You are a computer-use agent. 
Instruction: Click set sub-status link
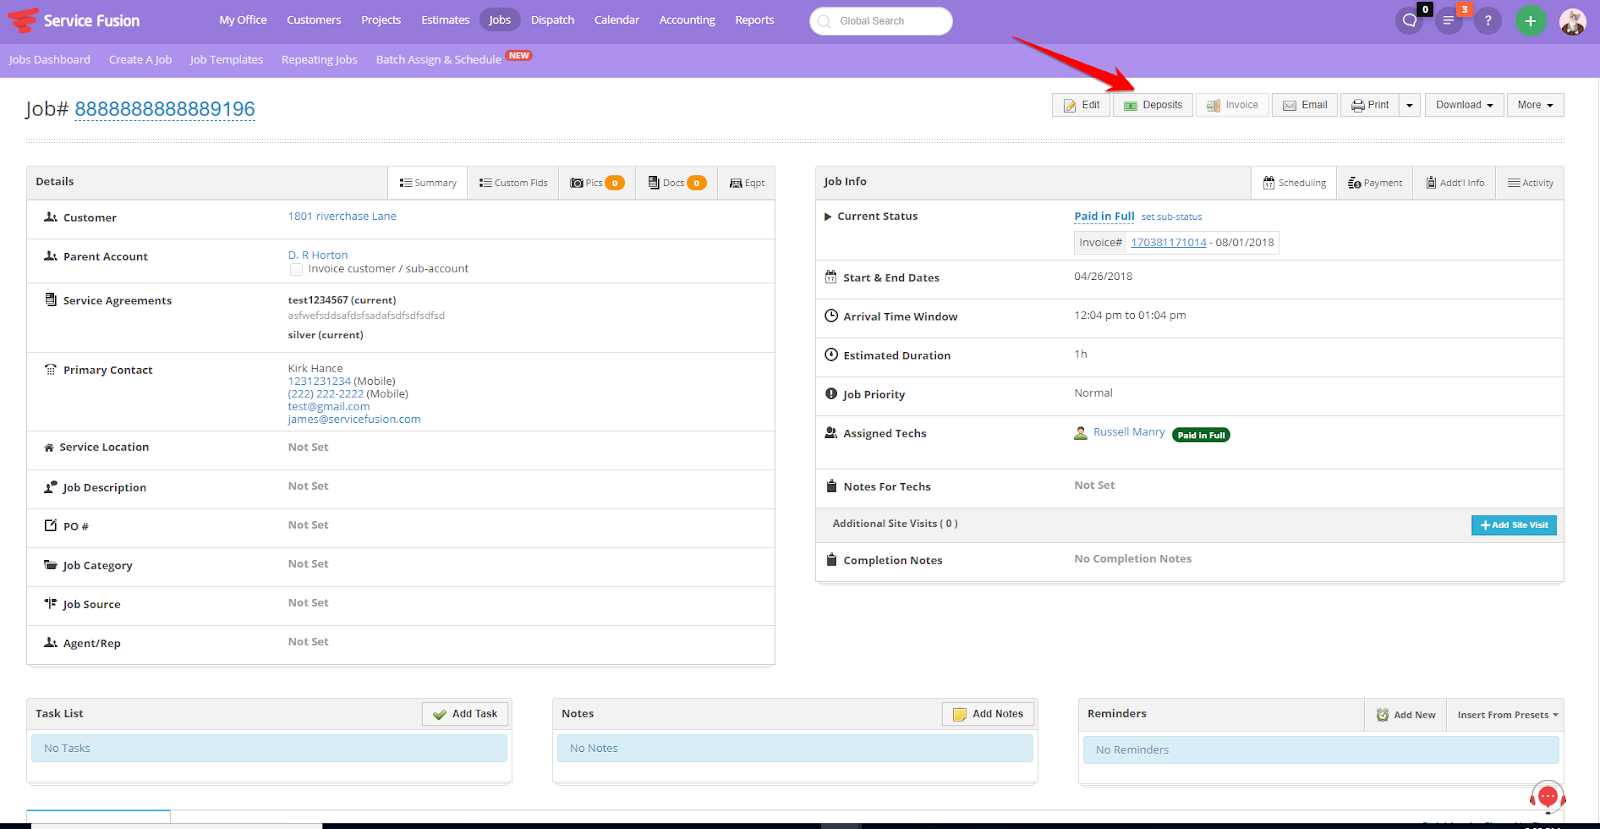(1172, 217)
